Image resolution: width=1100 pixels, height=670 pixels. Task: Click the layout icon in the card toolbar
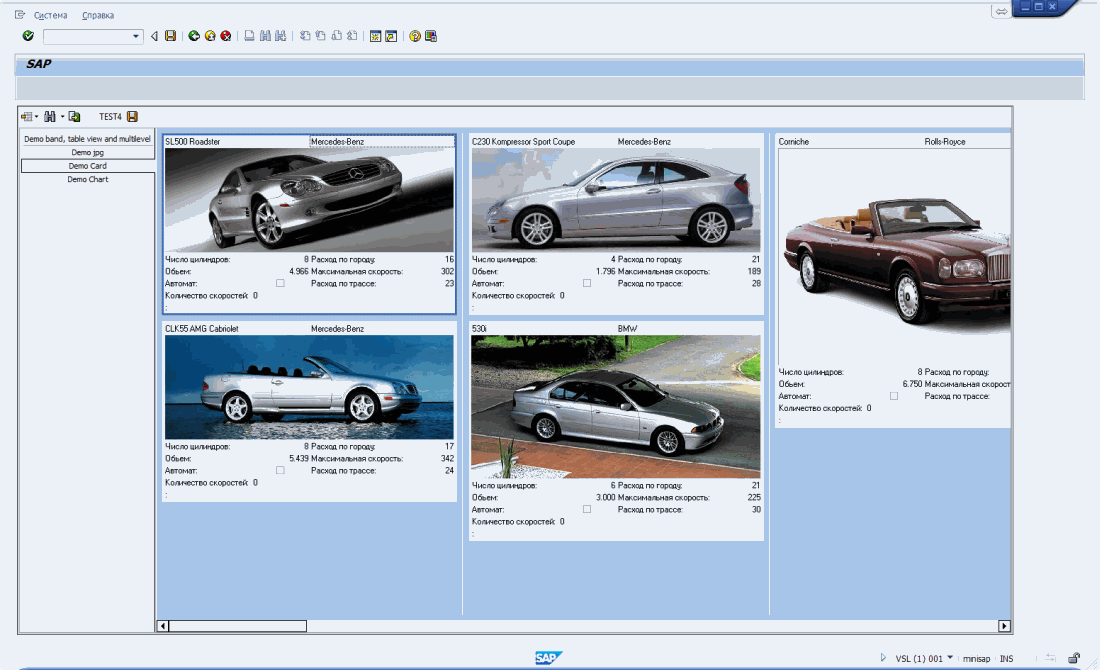click(x=27, y=116)
